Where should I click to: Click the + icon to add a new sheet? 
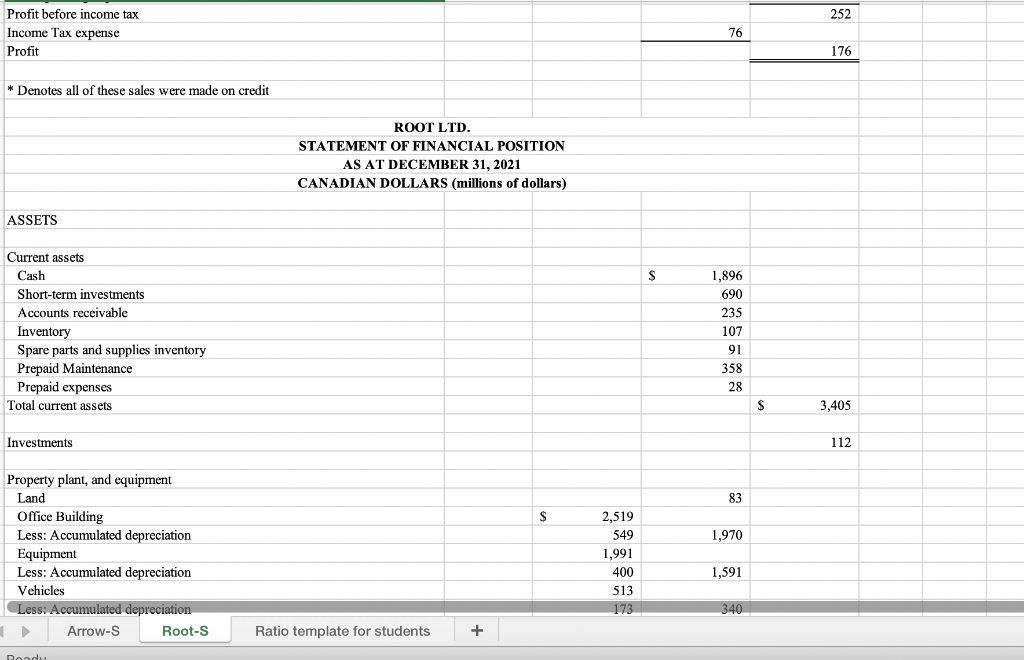[476, 631]
